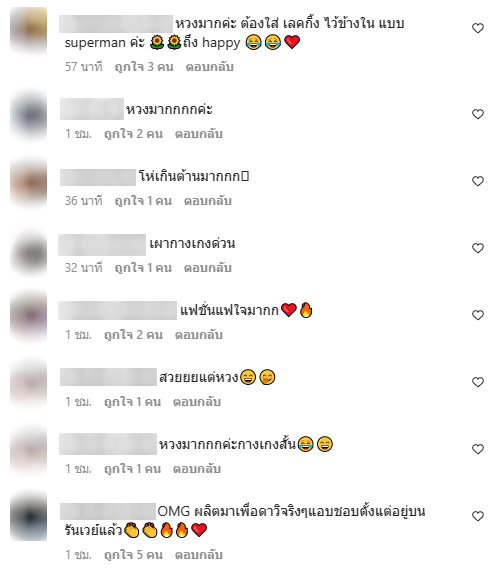Like the โห่เกินต้านมากกก comment
Image resolution: width=497 pixels, height=570 pixels.
(478, 181)
